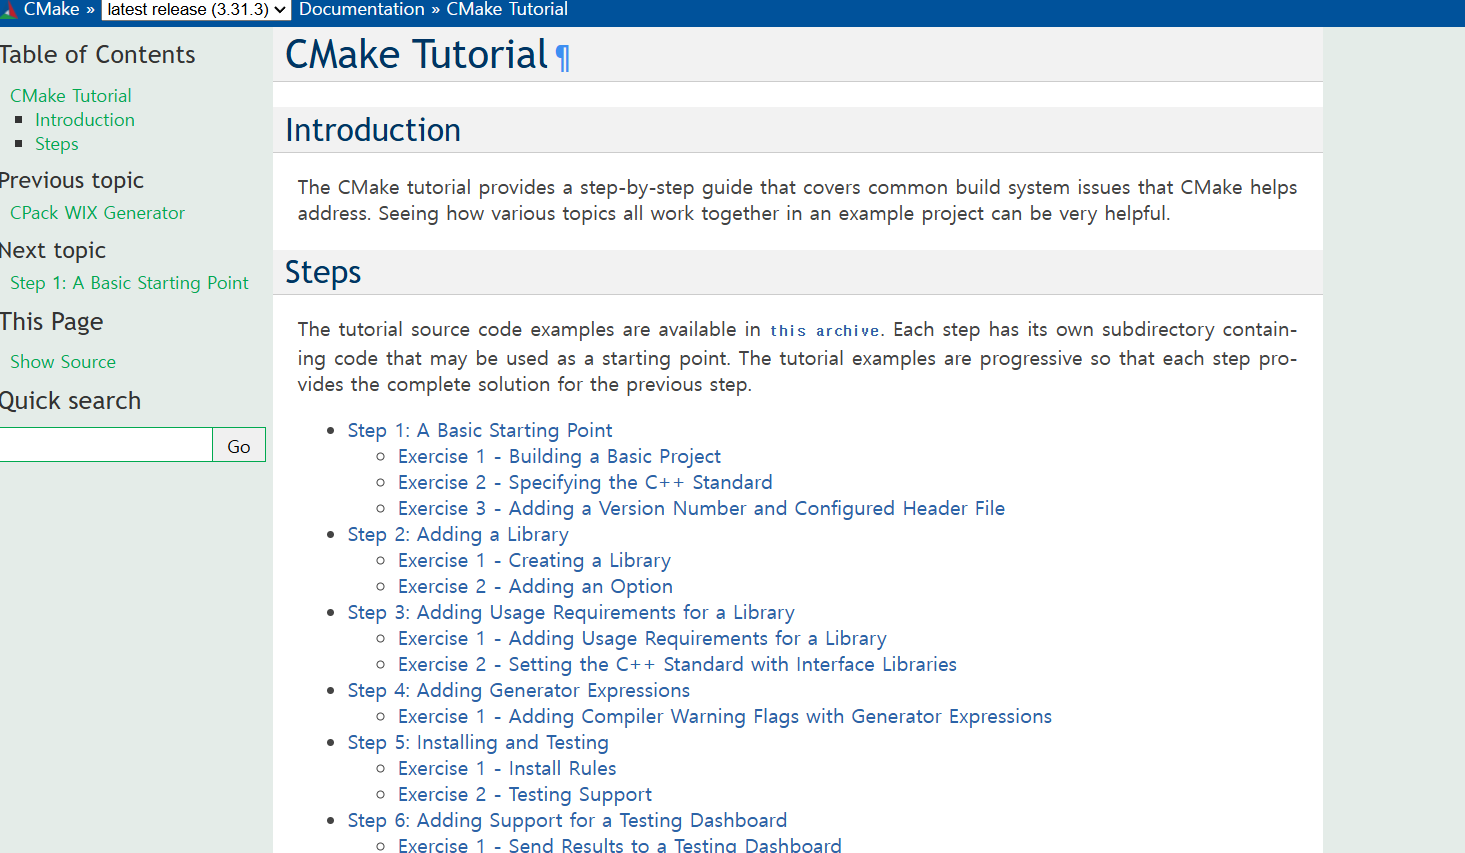The image size is (1465, 853).
Task: Click the Steps section heading
Action: pyautogui.click(x=323, y=272)
